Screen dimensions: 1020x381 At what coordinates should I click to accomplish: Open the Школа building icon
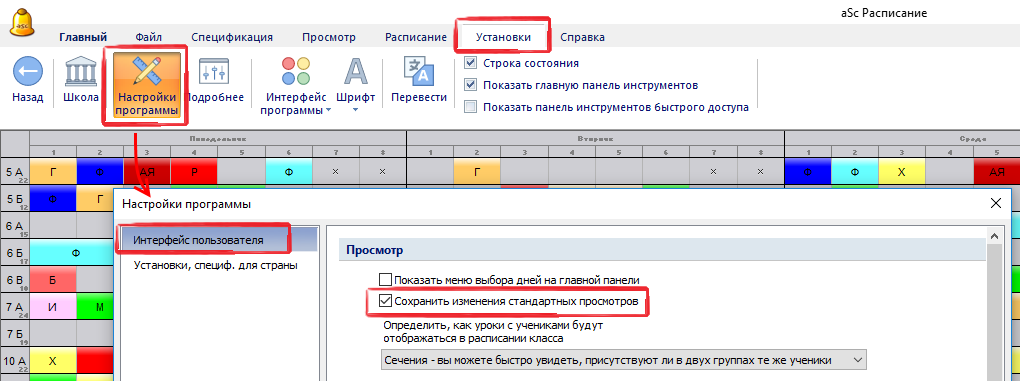(x=81, y=72)
